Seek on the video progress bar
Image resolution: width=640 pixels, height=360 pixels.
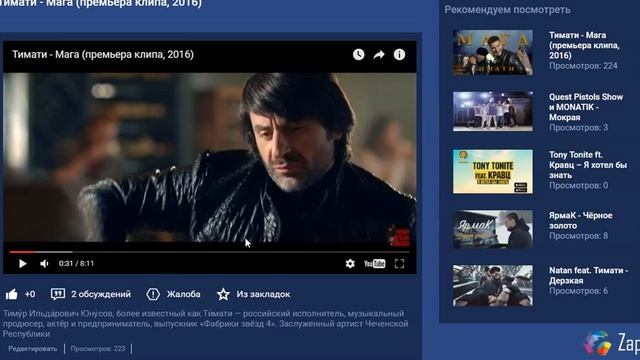click(210, 252)
